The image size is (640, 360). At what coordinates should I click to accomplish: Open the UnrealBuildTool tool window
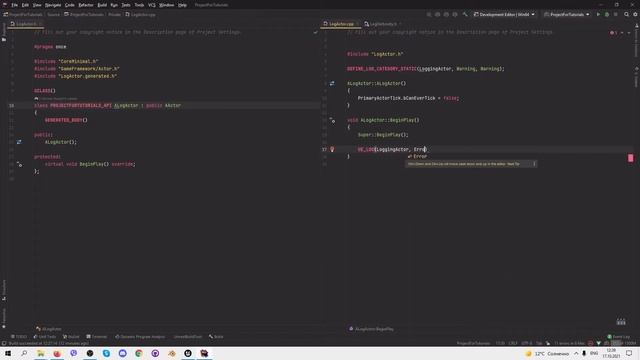tap(187, 337)
